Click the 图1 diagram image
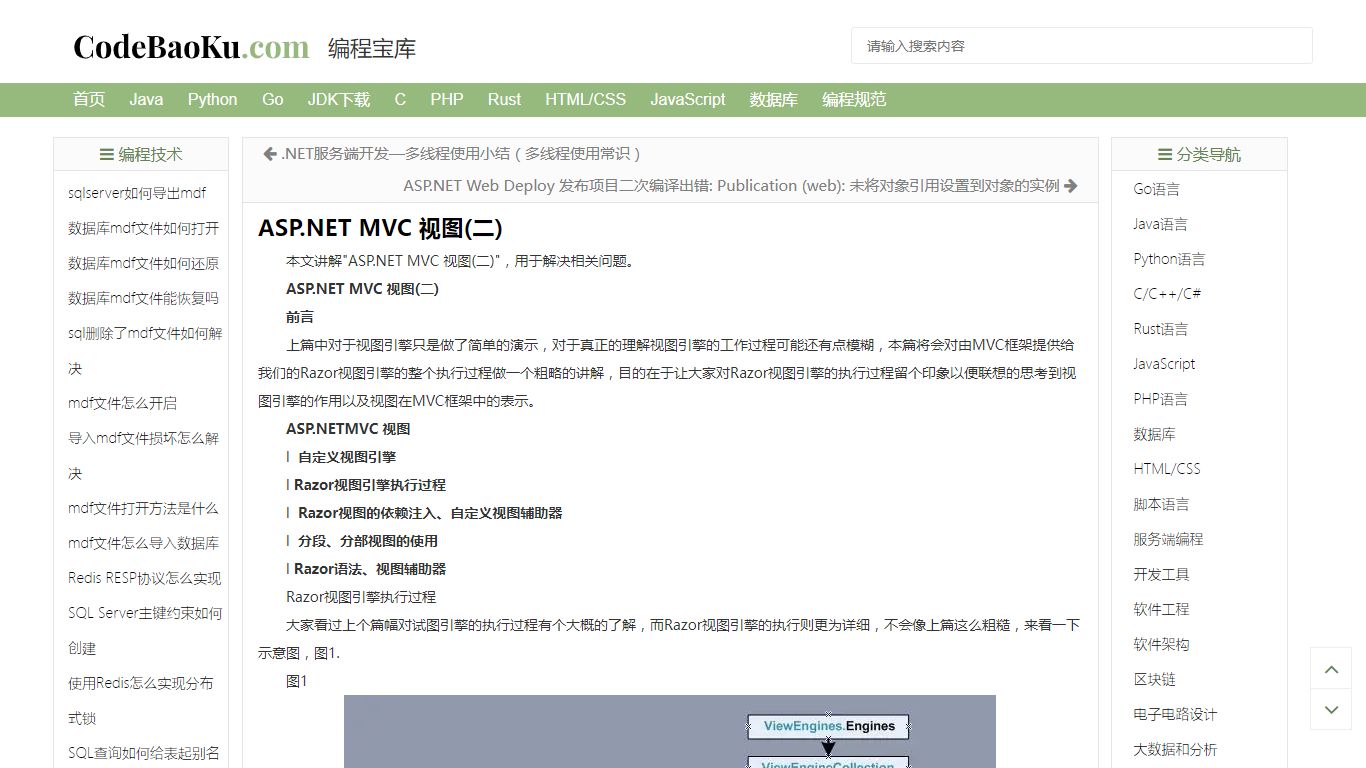This screenshot has width=1366, height=768. coord(670,731)
